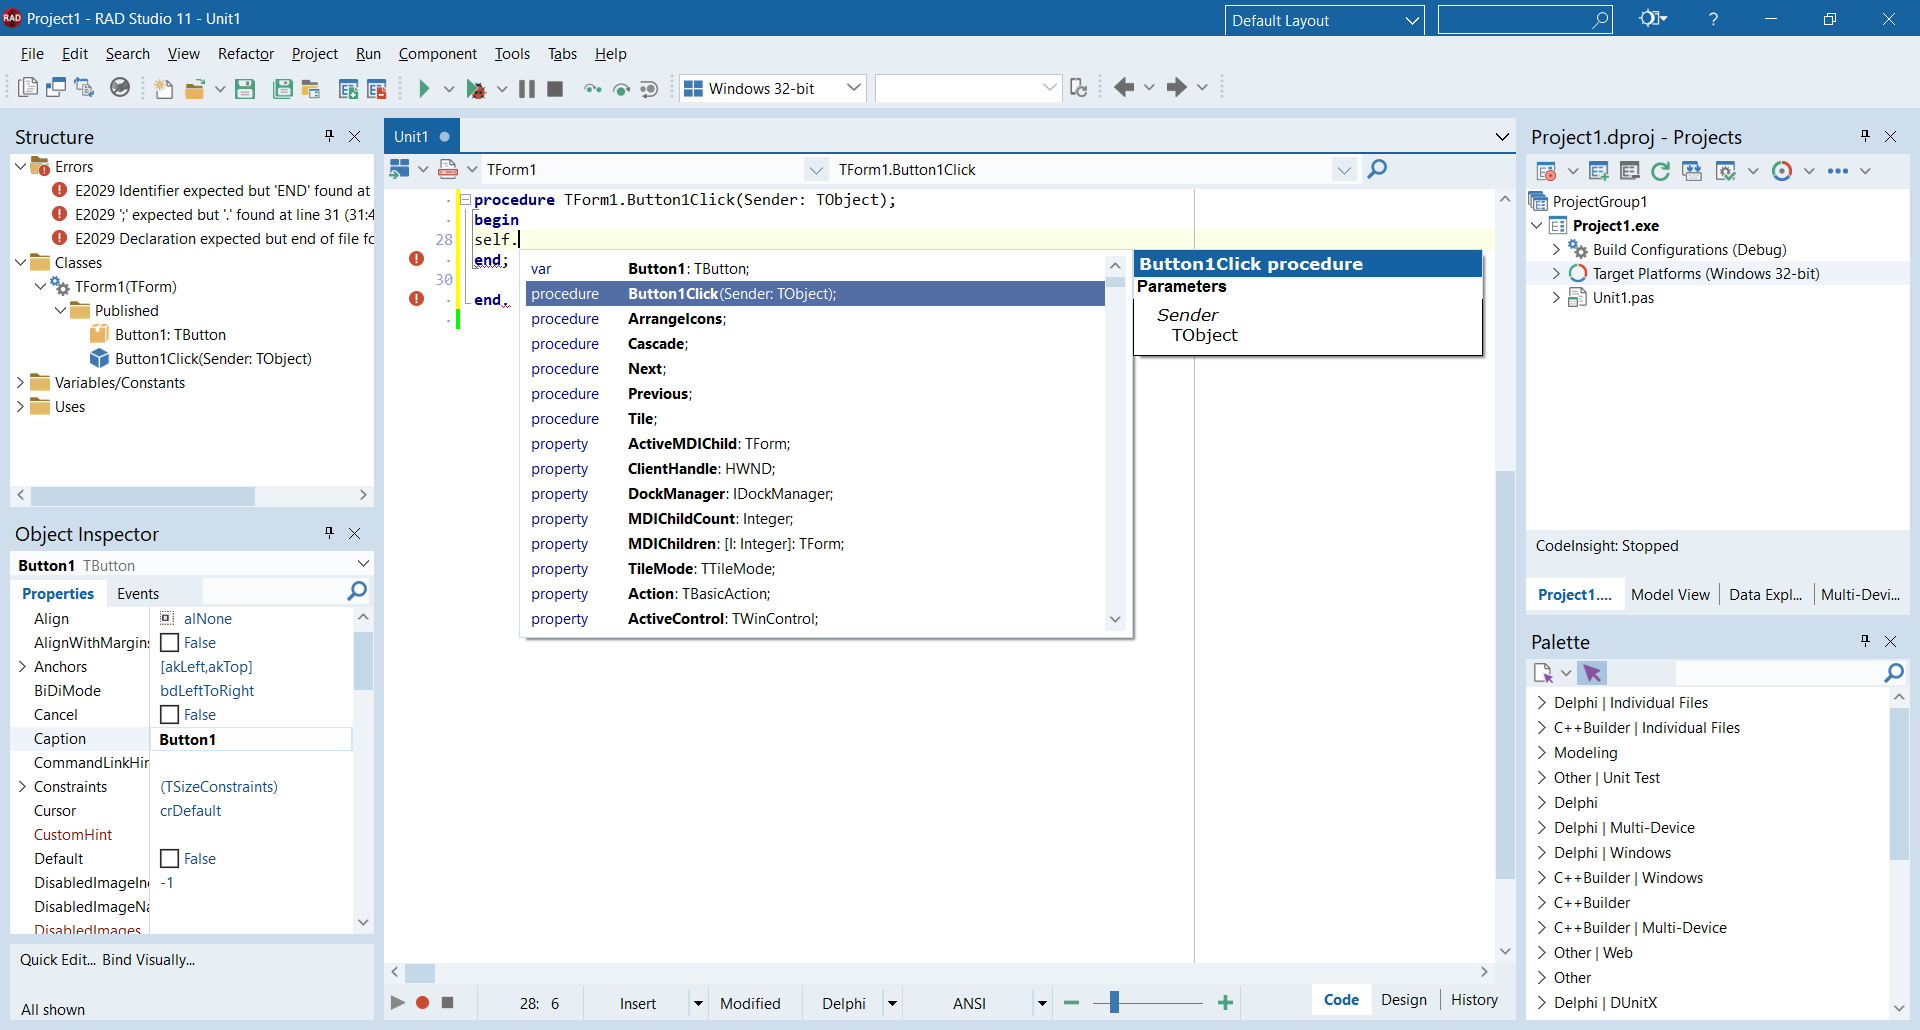Click the Open folder icon in toolbar

(195, 89)
